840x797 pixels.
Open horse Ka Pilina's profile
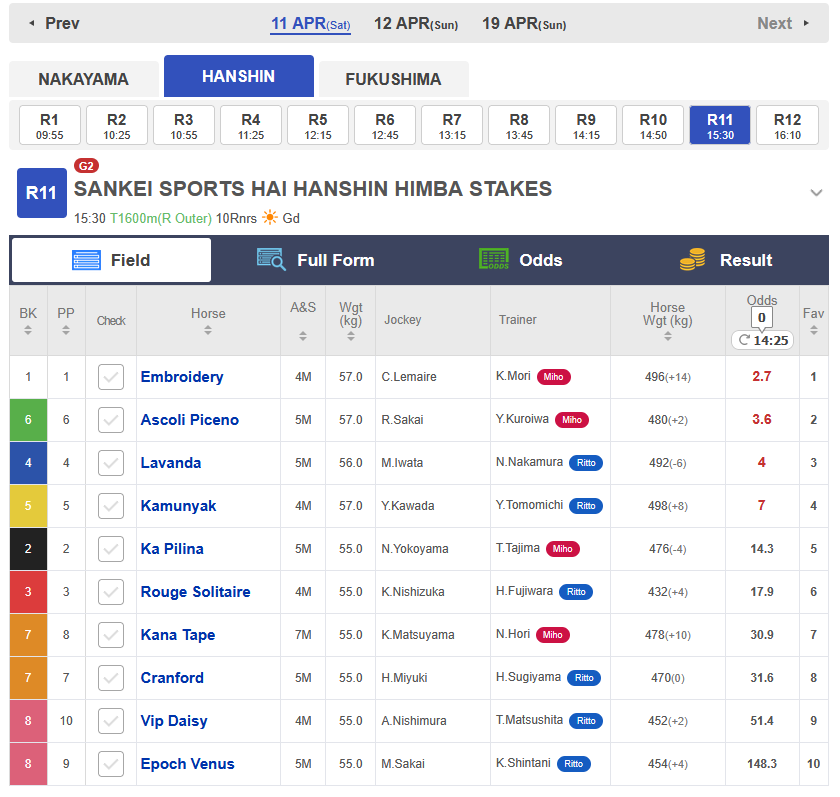[x=172, y=549]
